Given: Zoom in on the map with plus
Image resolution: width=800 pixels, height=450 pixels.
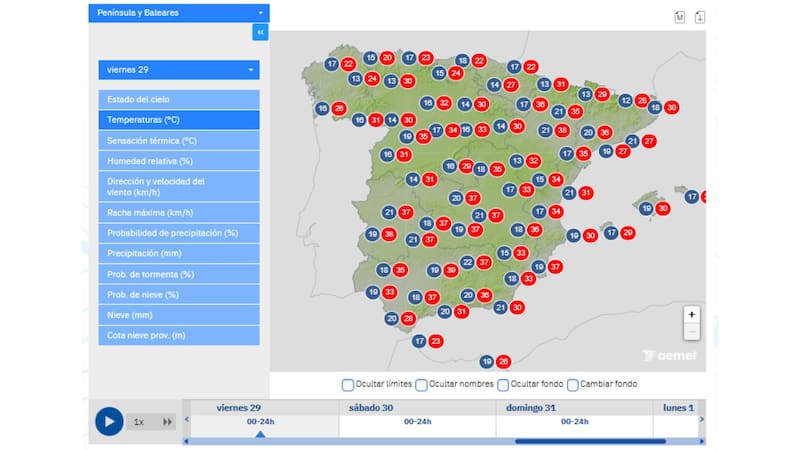Looking at the screenshot, I should pyautogui.click(x=691, y=314).
